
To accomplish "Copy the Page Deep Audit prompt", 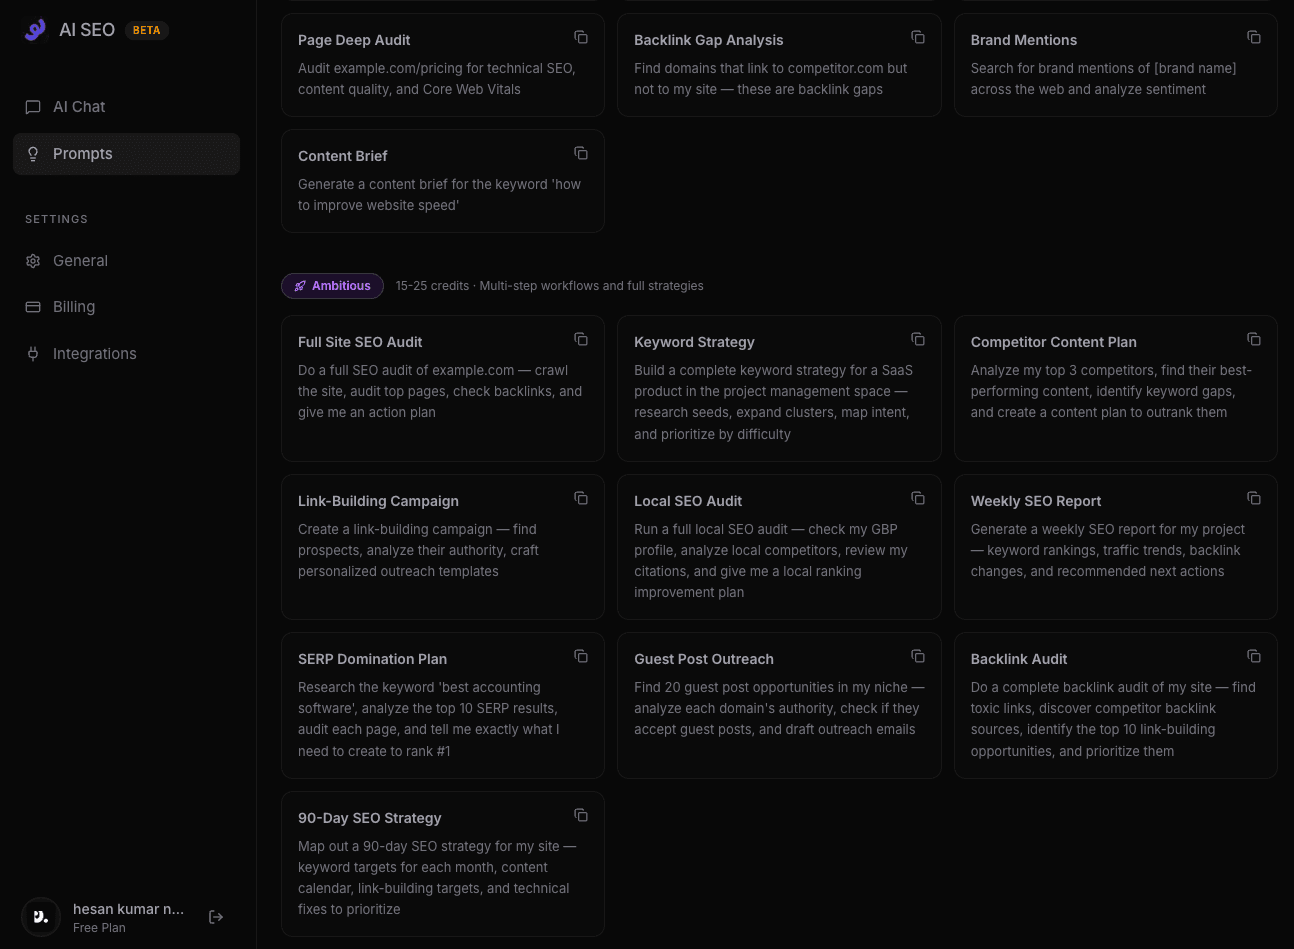I will point(581,37).
